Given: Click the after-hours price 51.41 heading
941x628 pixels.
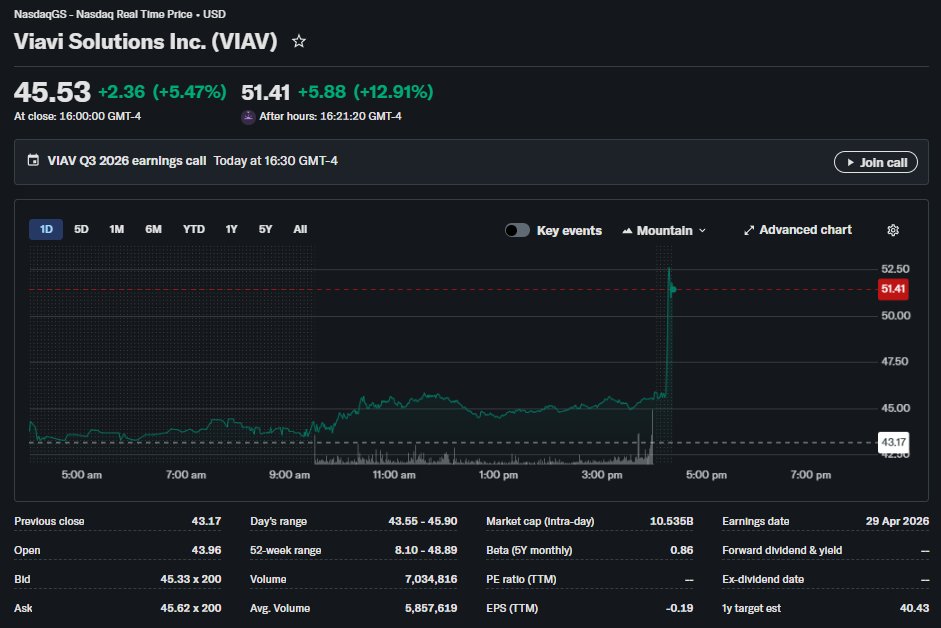Looking at the screenshot, I should pos(265,92).
